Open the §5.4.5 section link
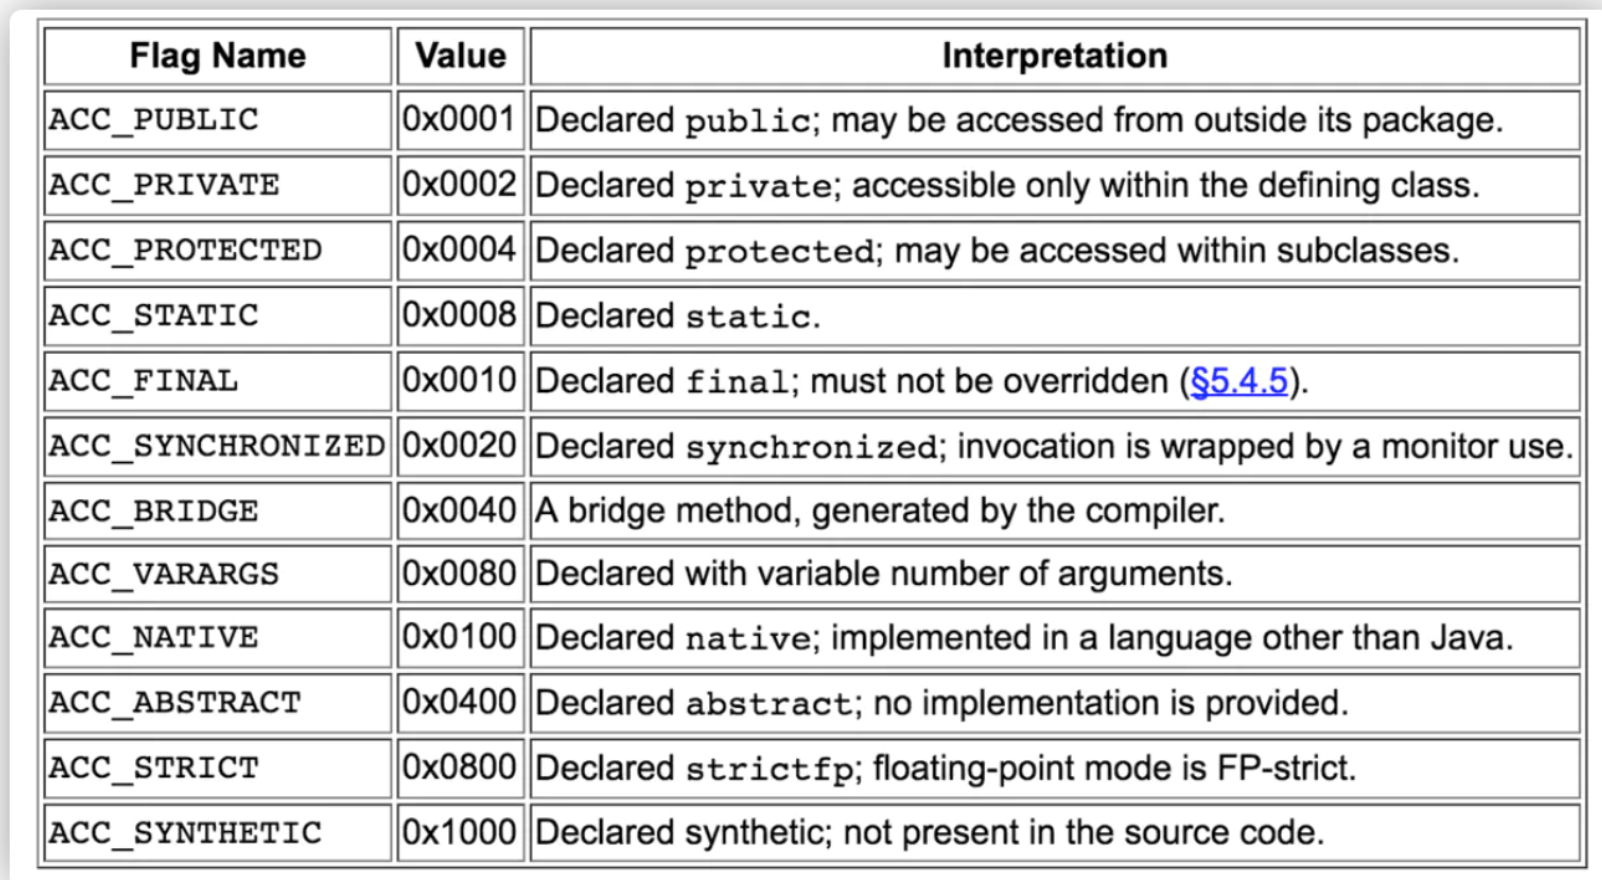 [x=1239, y=381]
